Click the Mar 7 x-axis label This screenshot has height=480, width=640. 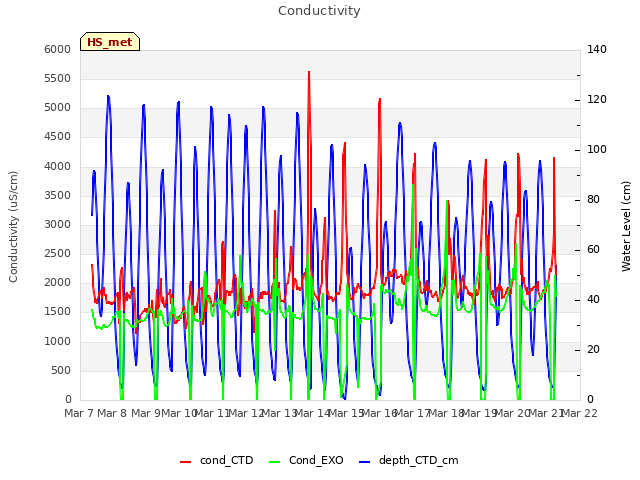(x=79, y=413)
